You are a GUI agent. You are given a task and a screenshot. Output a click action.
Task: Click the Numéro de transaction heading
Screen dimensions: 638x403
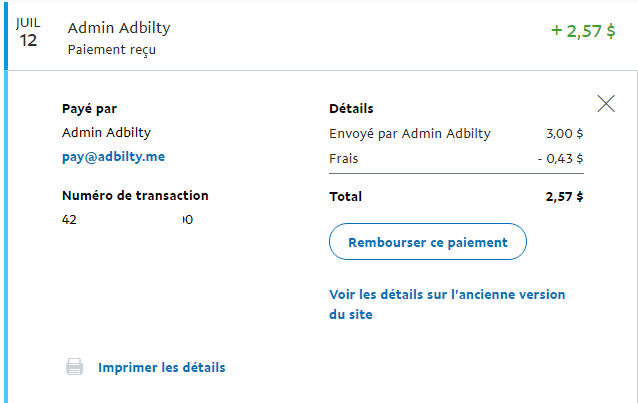135,196
